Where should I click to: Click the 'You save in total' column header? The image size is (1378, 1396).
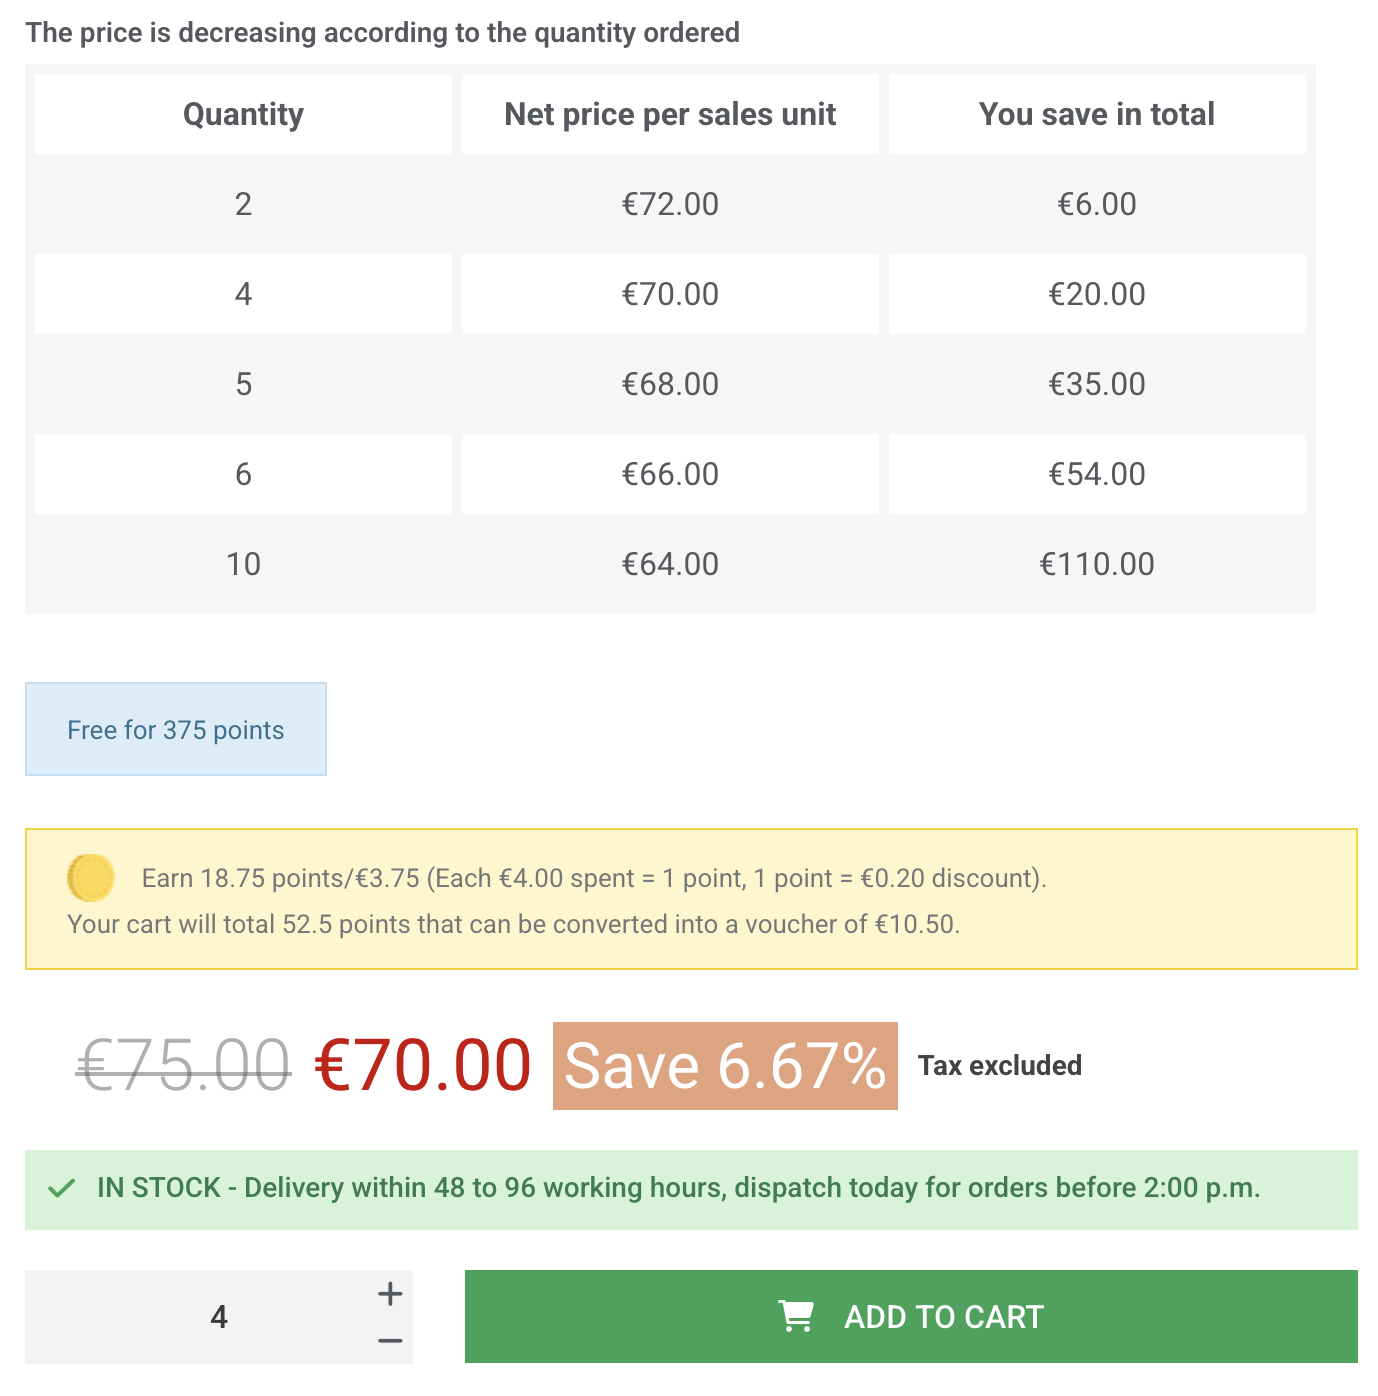pyautogui.click(x=1096, y=113)
